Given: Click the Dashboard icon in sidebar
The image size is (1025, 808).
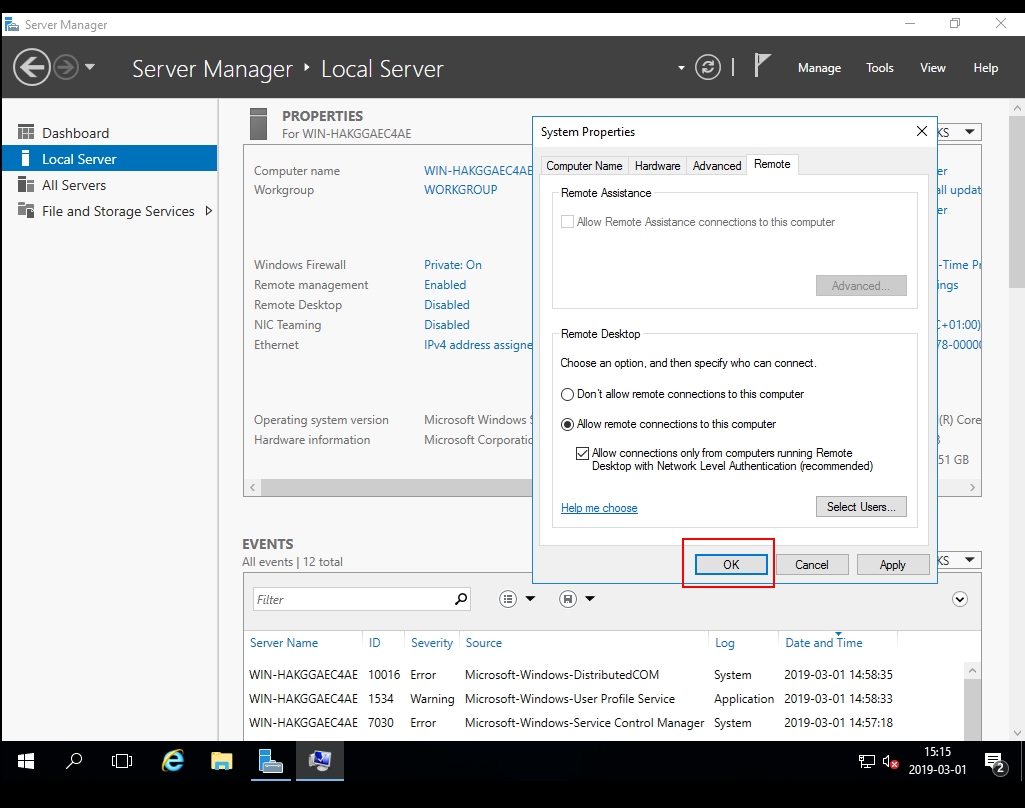Looking at the screenshot, I should pos(25,132).
